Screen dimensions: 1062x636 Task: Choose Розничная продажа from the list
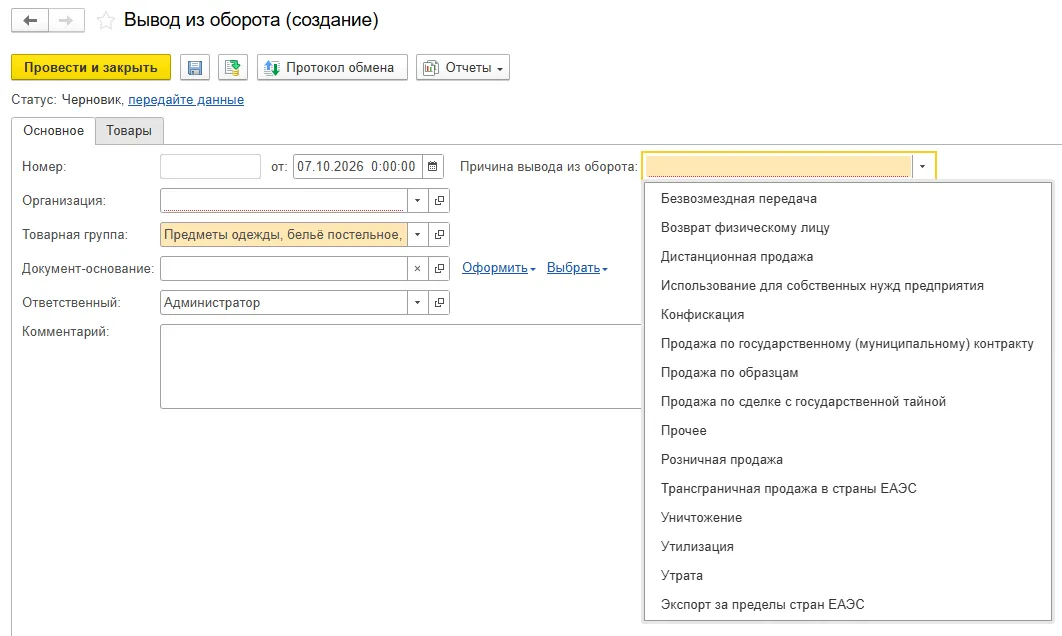point(721,459)
